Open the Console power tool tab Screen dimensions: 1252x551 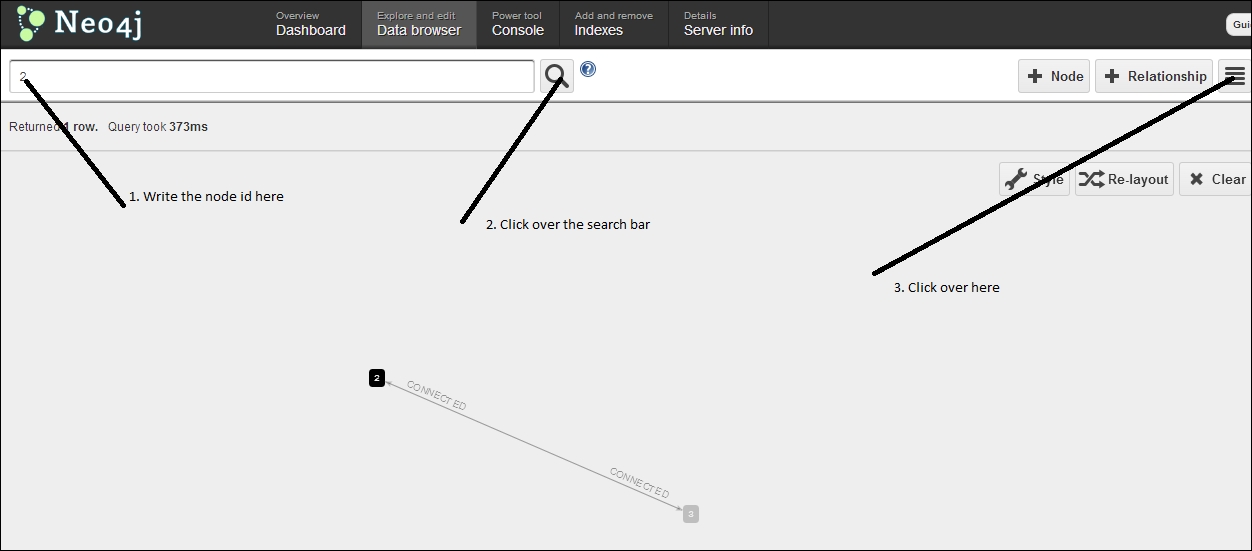click(518, 24)
